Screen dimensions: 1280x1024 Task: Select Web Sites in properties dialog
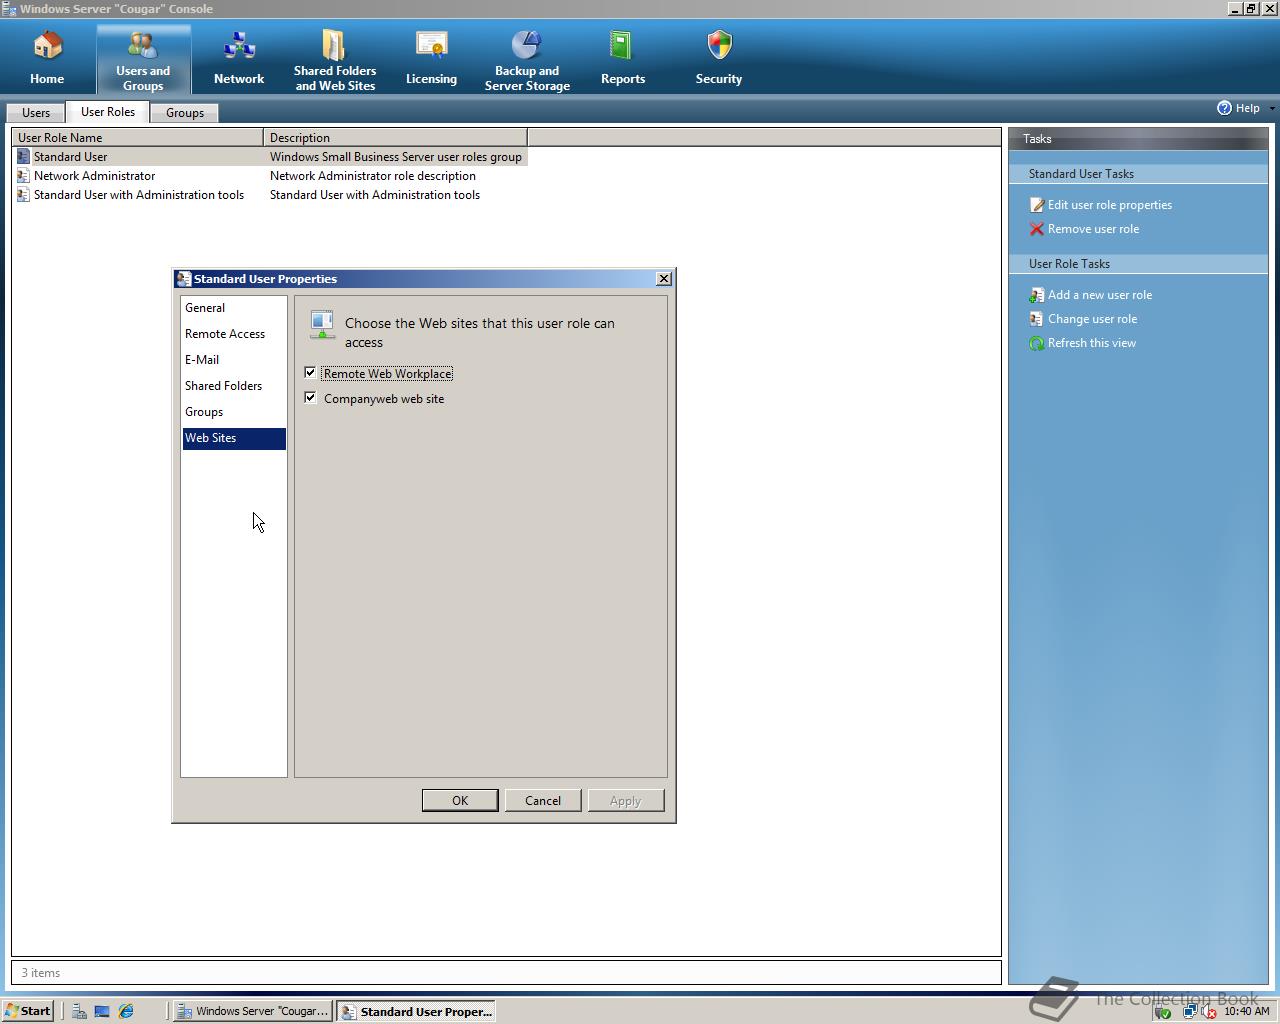[234, 438]
